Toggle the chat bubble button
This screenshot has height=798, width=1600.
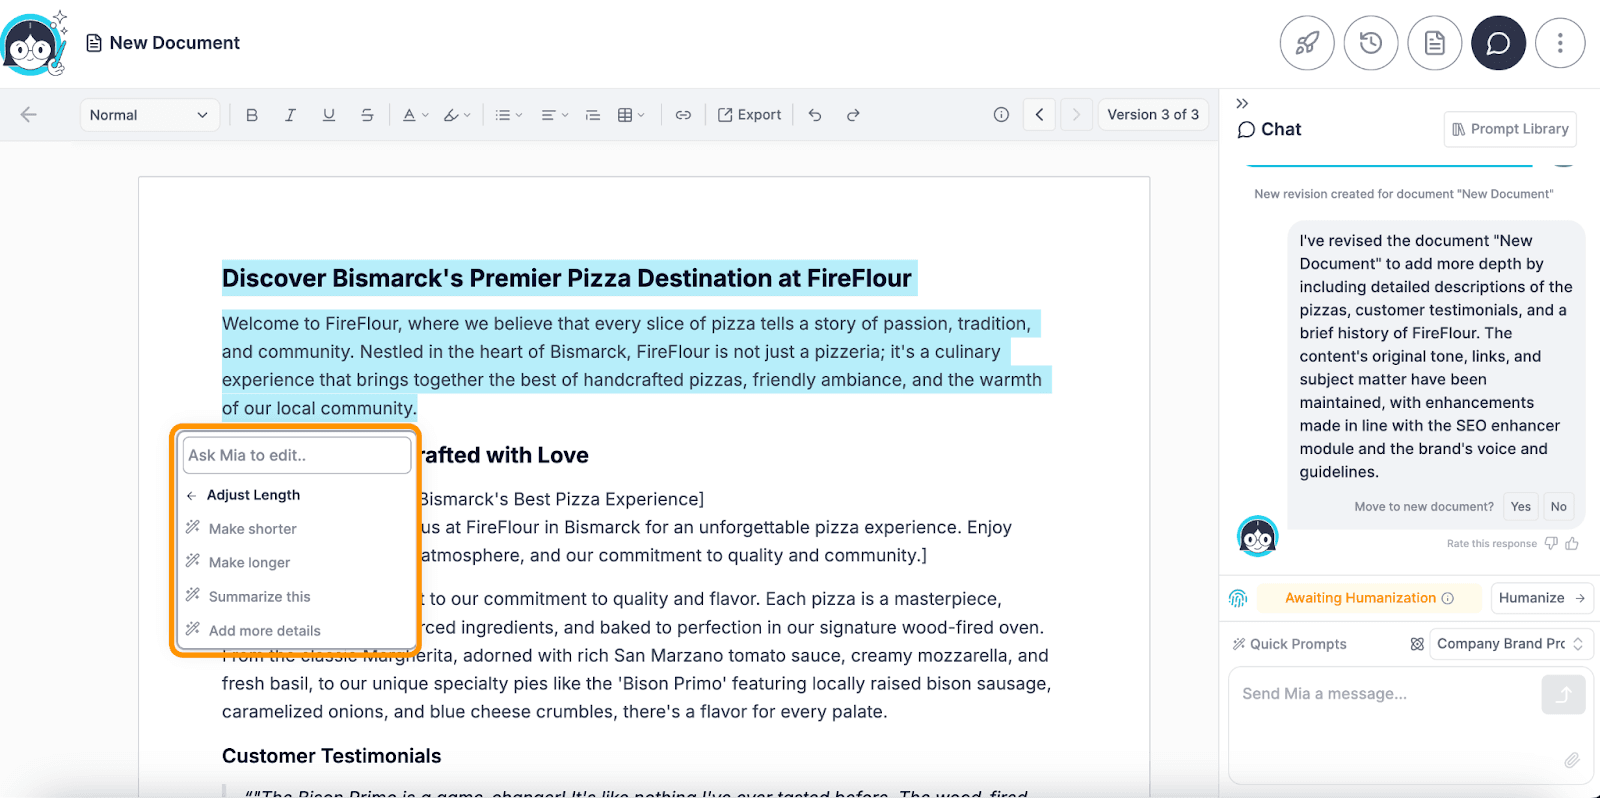click(x=1499, y=43)
